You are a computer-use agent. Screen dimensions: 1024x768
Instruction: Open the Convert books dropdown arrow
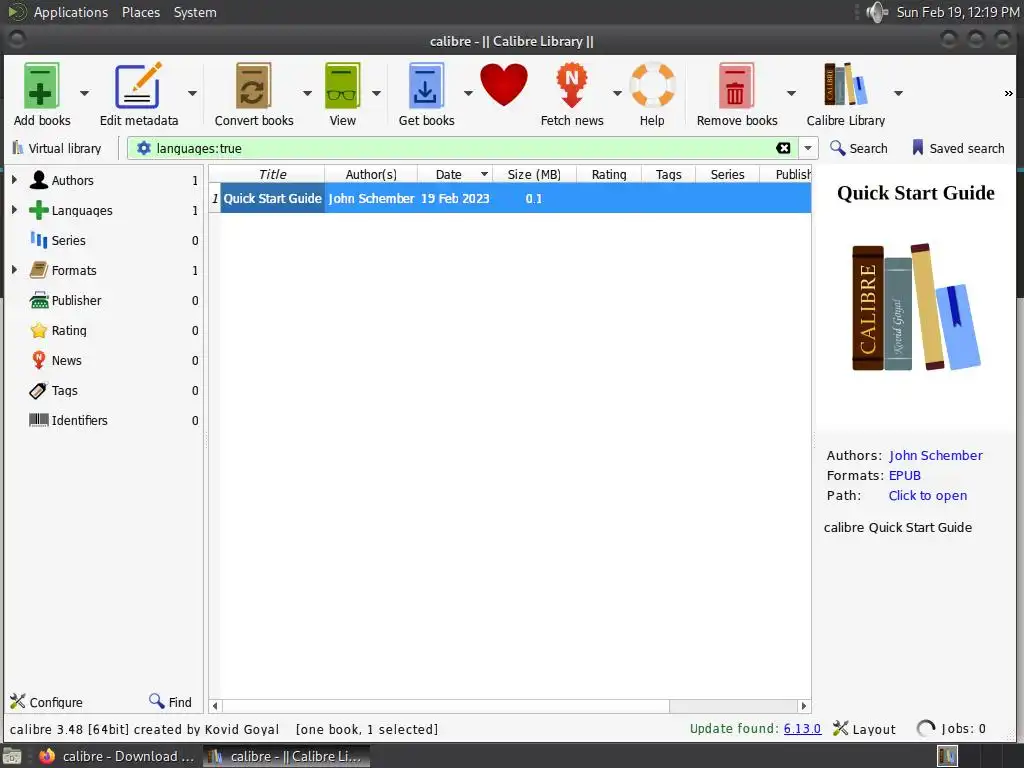click(307, 93)
